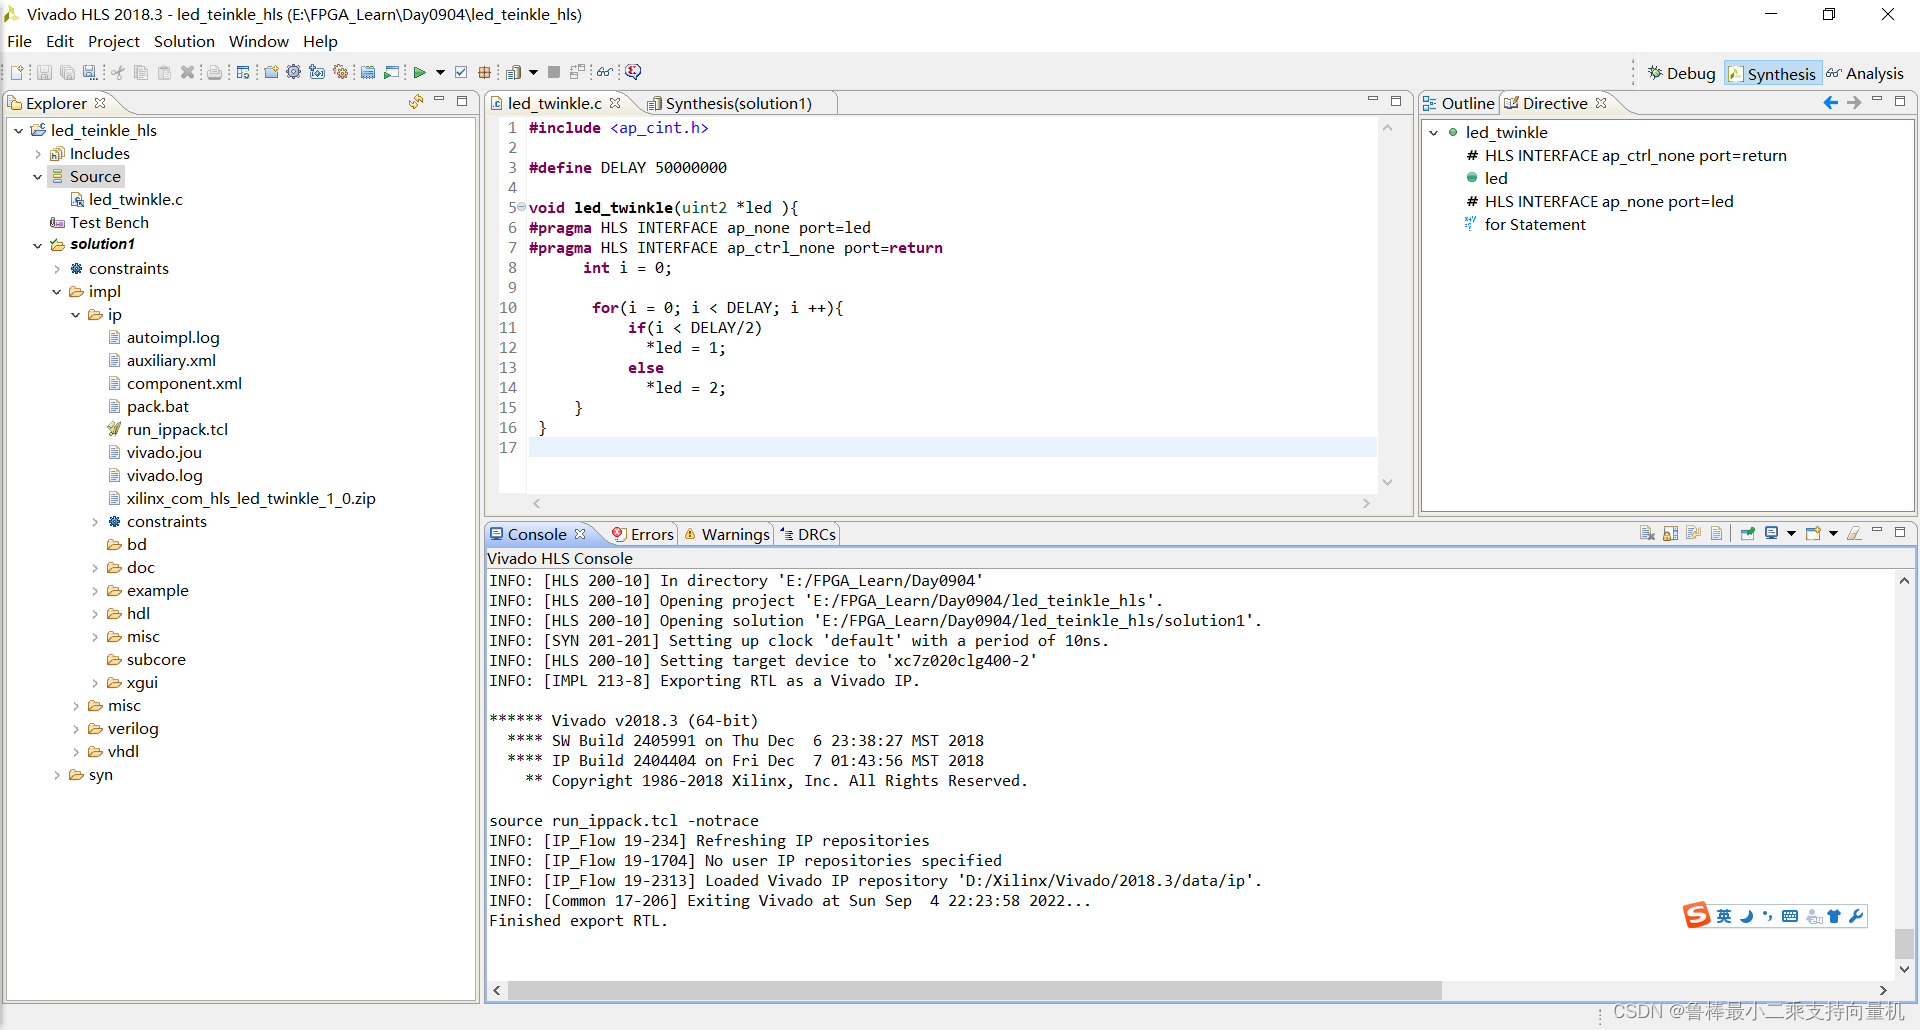Toggle Sogou English/Chinese mode button

tap(1724, 916)
